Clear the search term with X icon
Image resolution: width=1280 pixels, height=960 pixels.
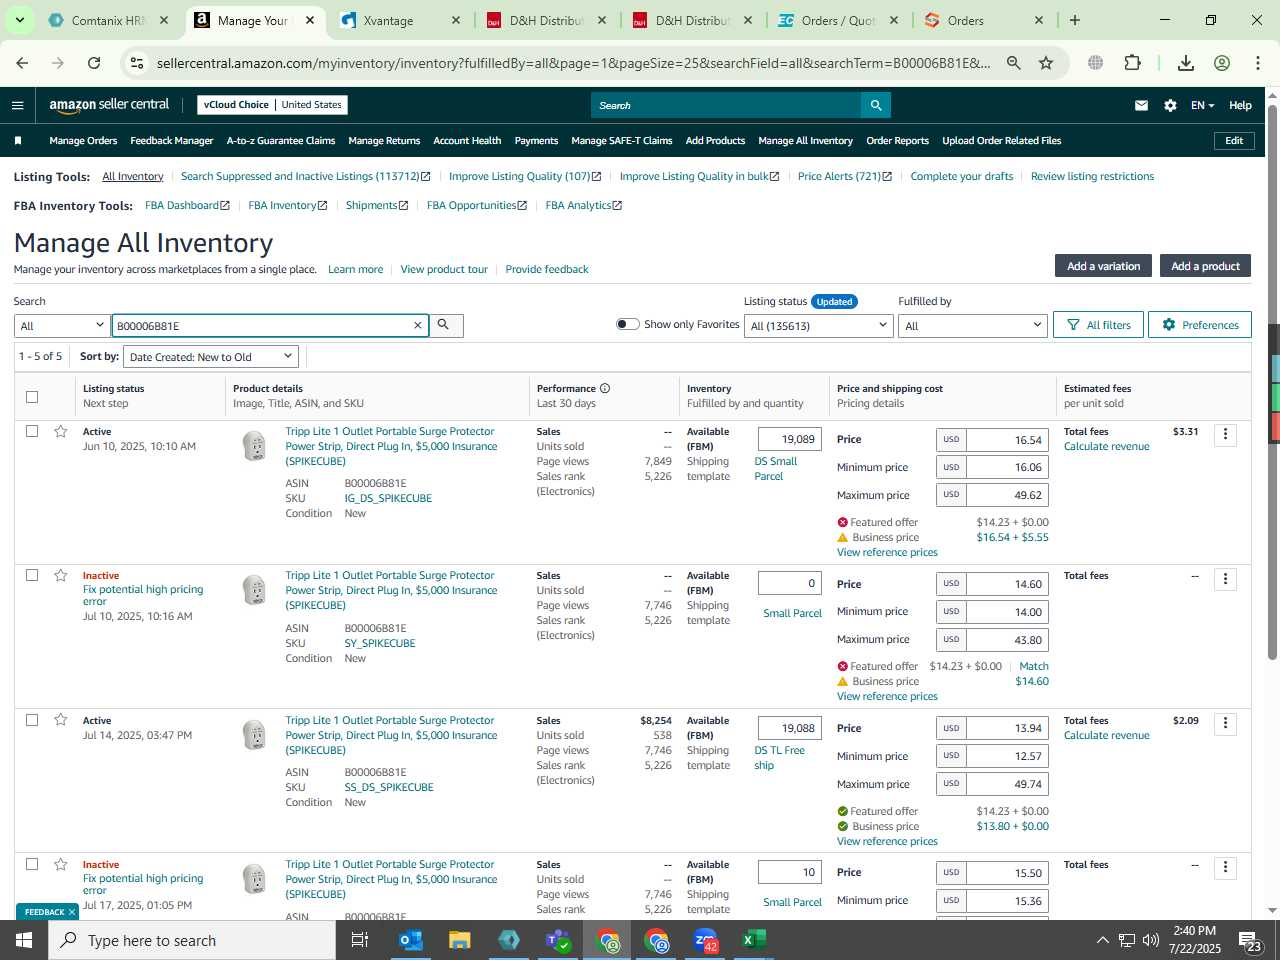(x=418, y=326)
